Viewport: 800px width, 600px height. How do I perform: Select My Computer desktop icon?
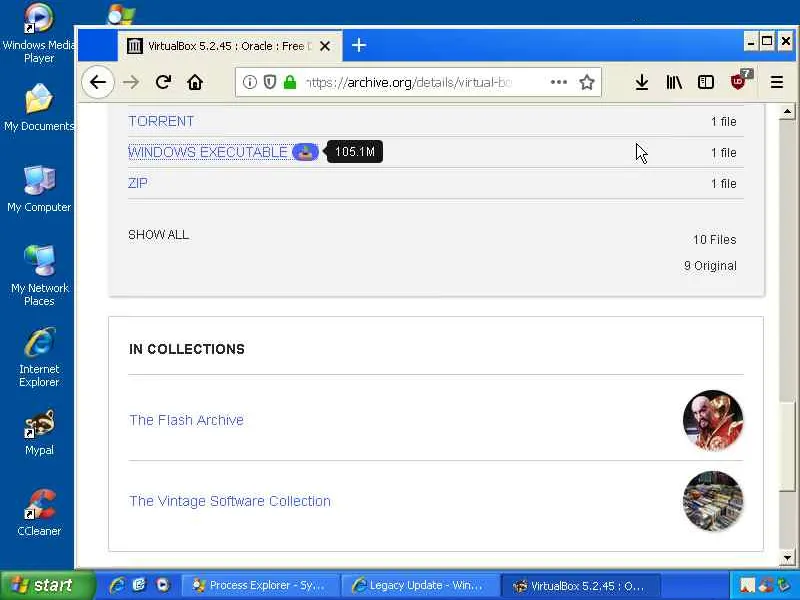tap(39, 189)
